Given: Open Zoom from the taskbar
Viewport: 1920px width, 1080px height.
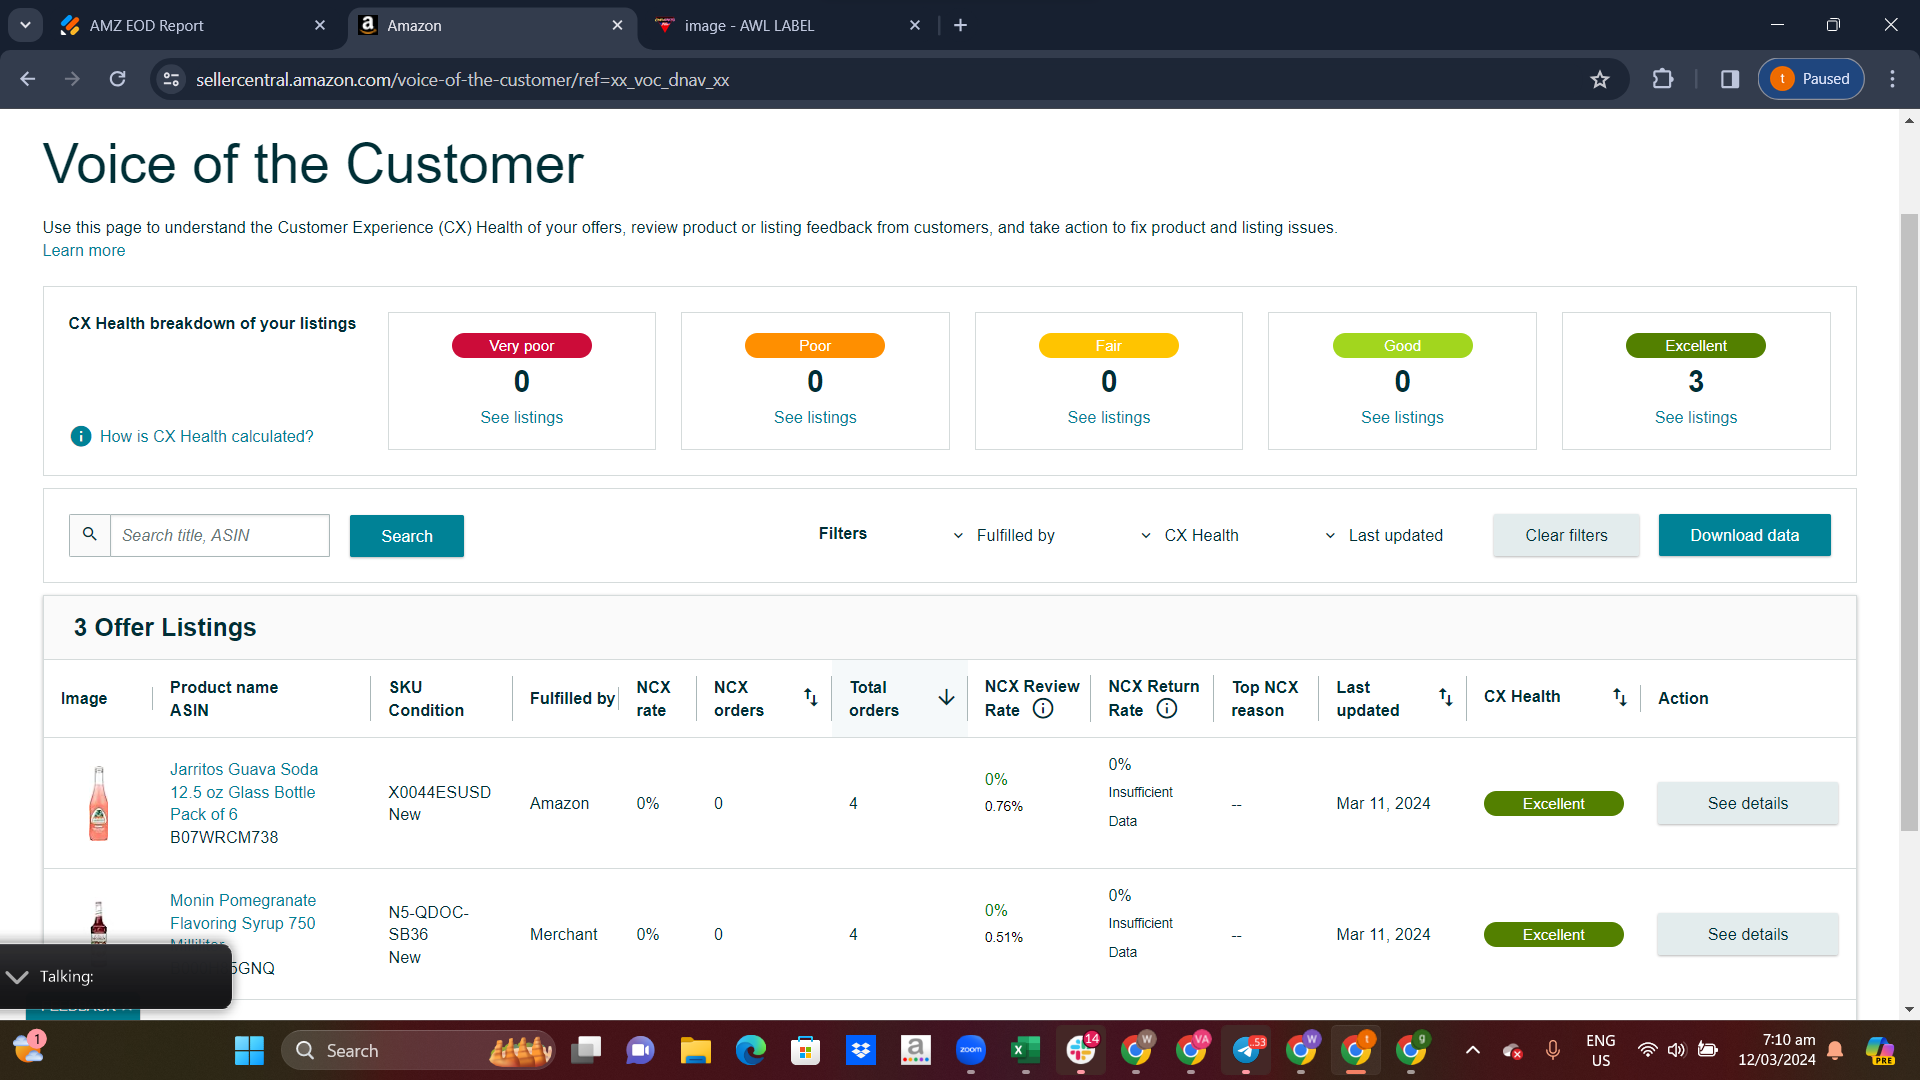Looking at the screenshot, I should tap(970, 1051).
